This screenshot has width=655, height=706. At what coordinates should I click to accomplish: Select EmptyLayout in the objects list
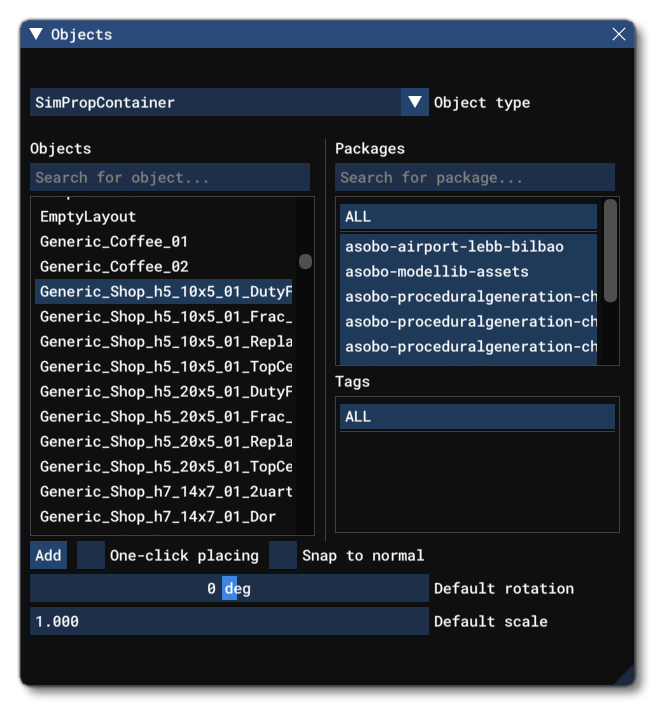(x=163, y=217)
